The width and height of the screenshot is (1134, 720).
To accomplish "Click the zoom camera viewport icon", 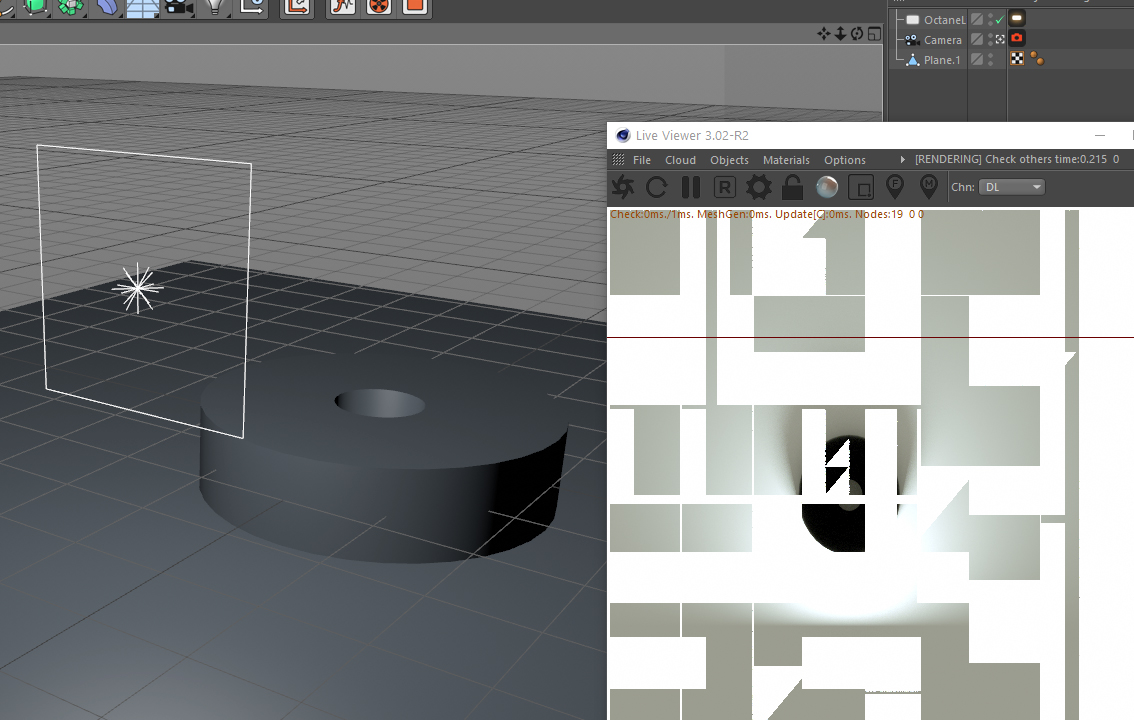I will point(840,33).
